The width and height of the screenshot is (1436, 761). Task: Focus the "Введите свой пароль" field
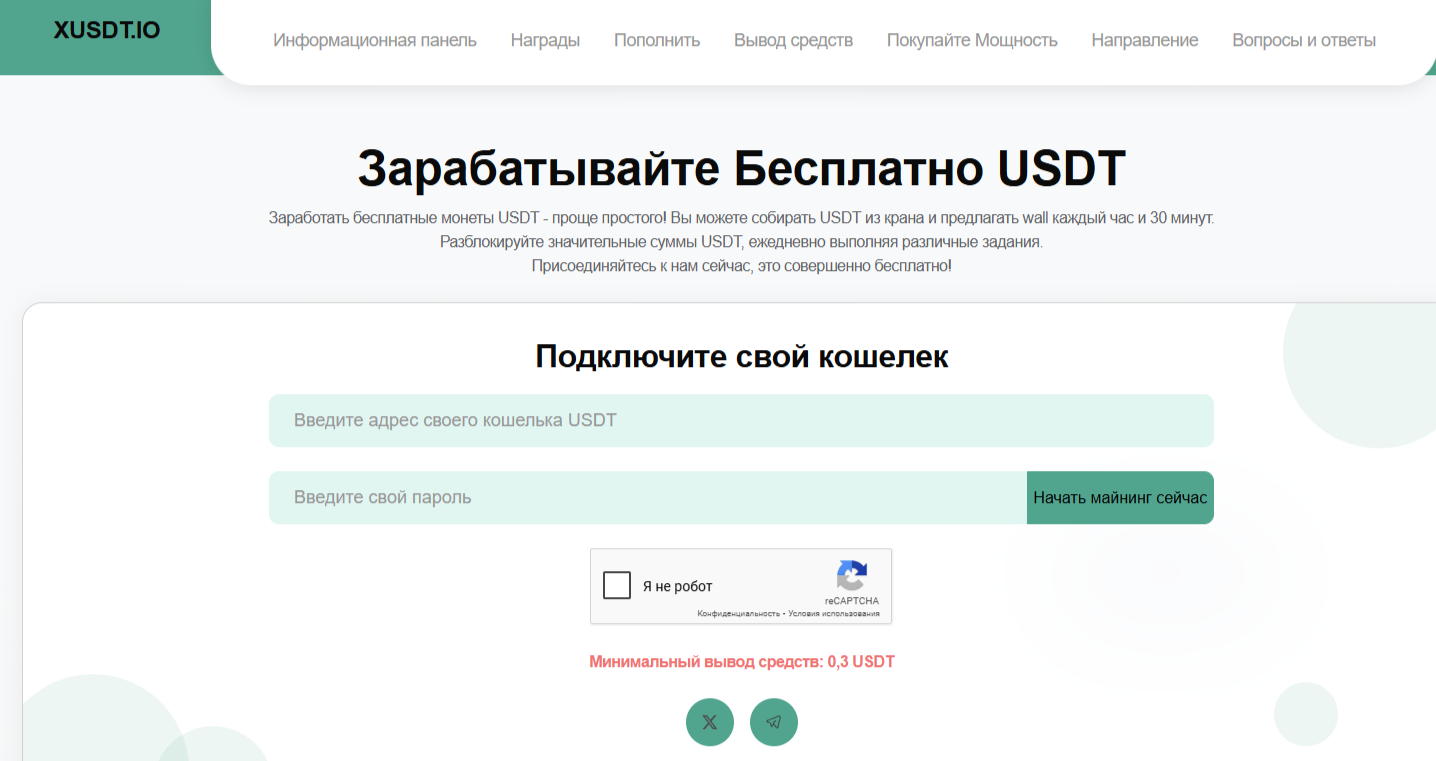click(648, 498)
